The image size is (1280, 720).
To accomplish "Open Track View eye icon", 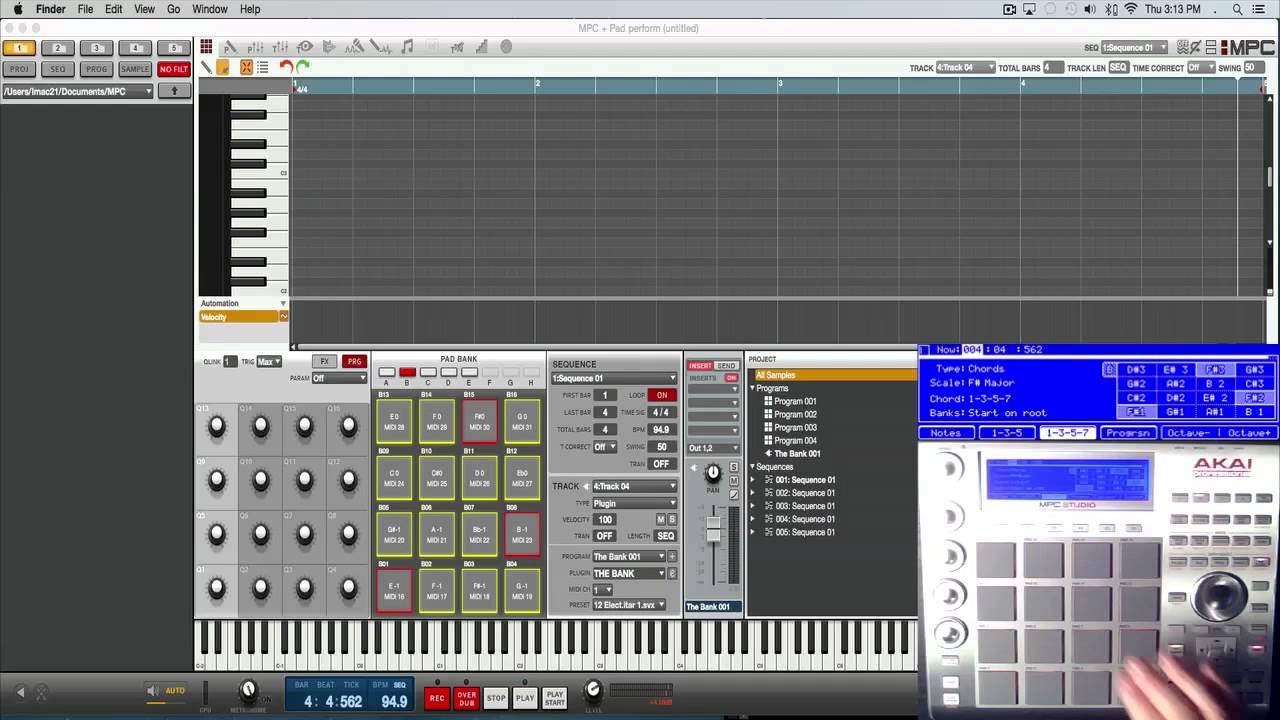I will [305, 47].
